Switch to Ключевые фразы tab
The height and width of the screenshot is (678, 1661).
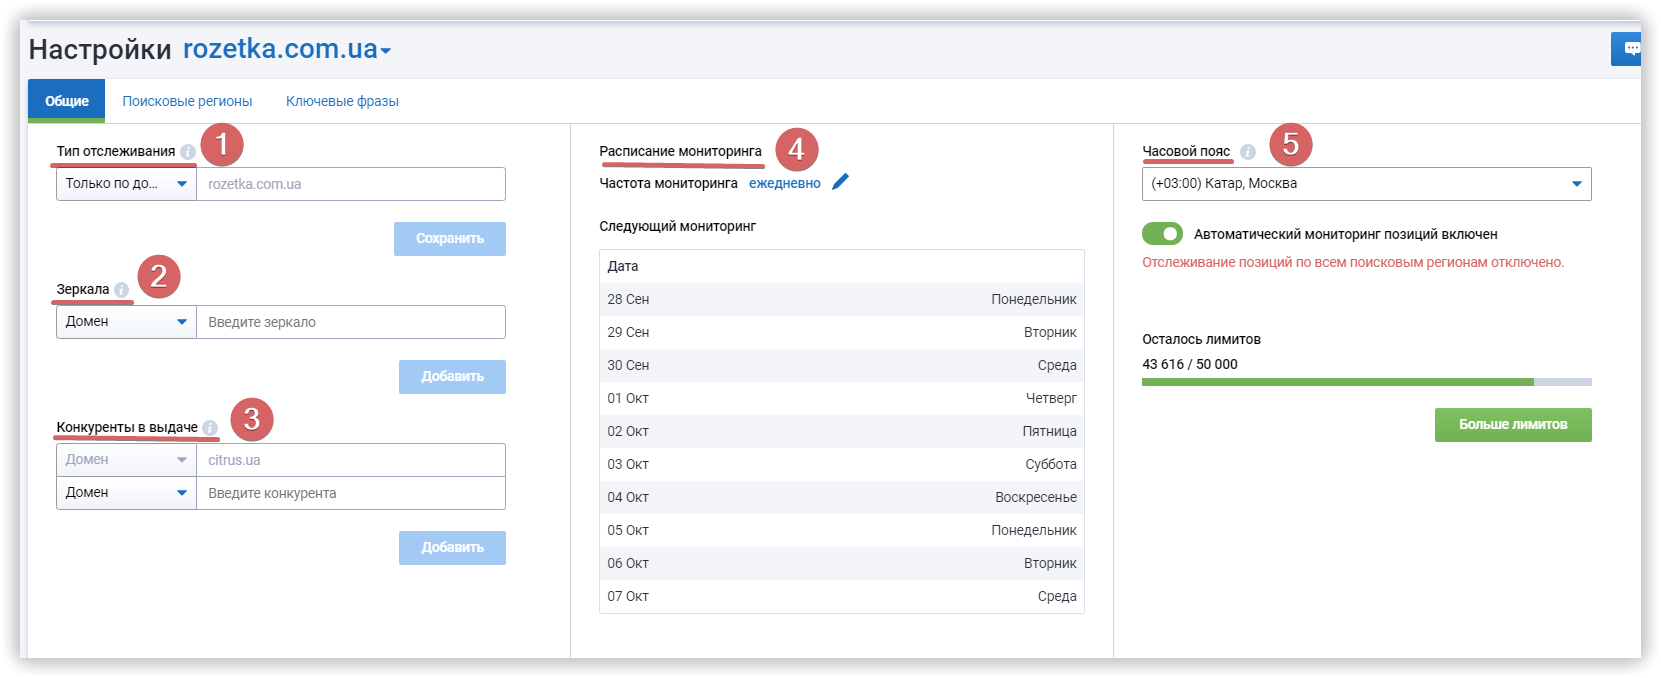[342, 101]
